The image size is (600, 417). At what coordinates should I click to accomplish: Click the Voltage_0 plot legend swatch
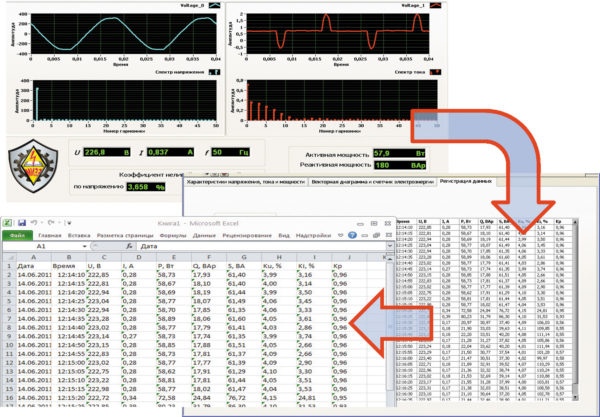214,5
